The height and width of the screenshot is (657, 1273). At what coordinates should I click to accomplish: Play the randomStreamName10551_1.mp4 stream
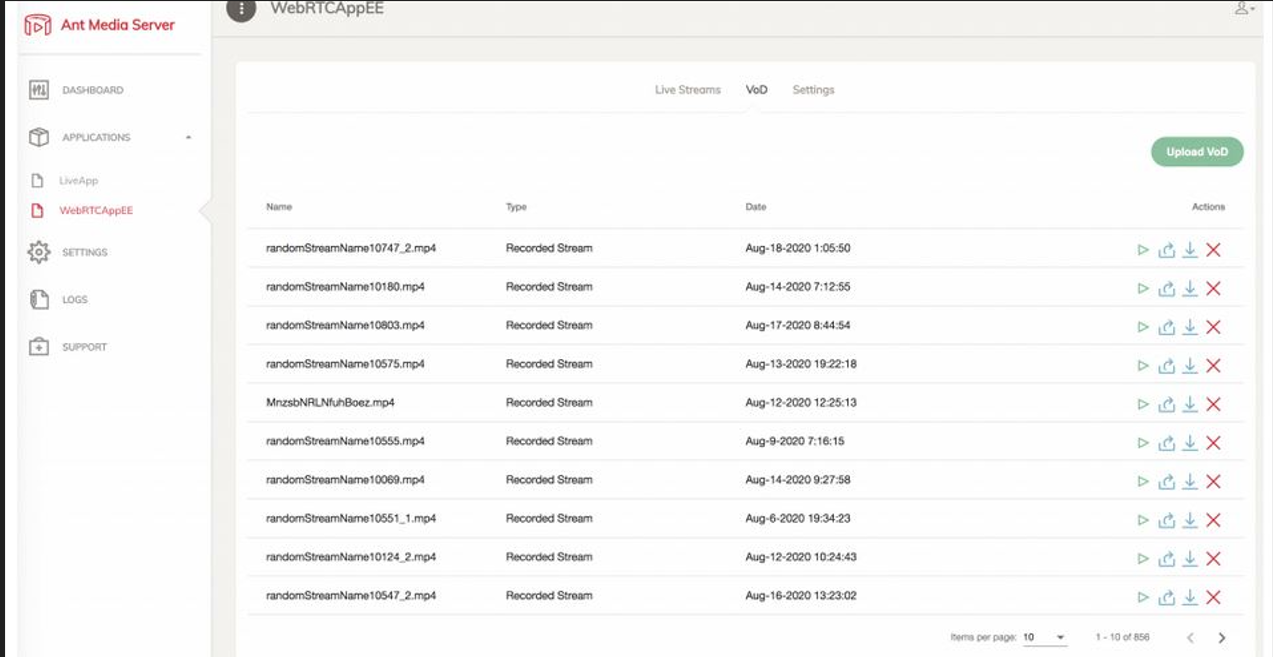[1141, 518]
